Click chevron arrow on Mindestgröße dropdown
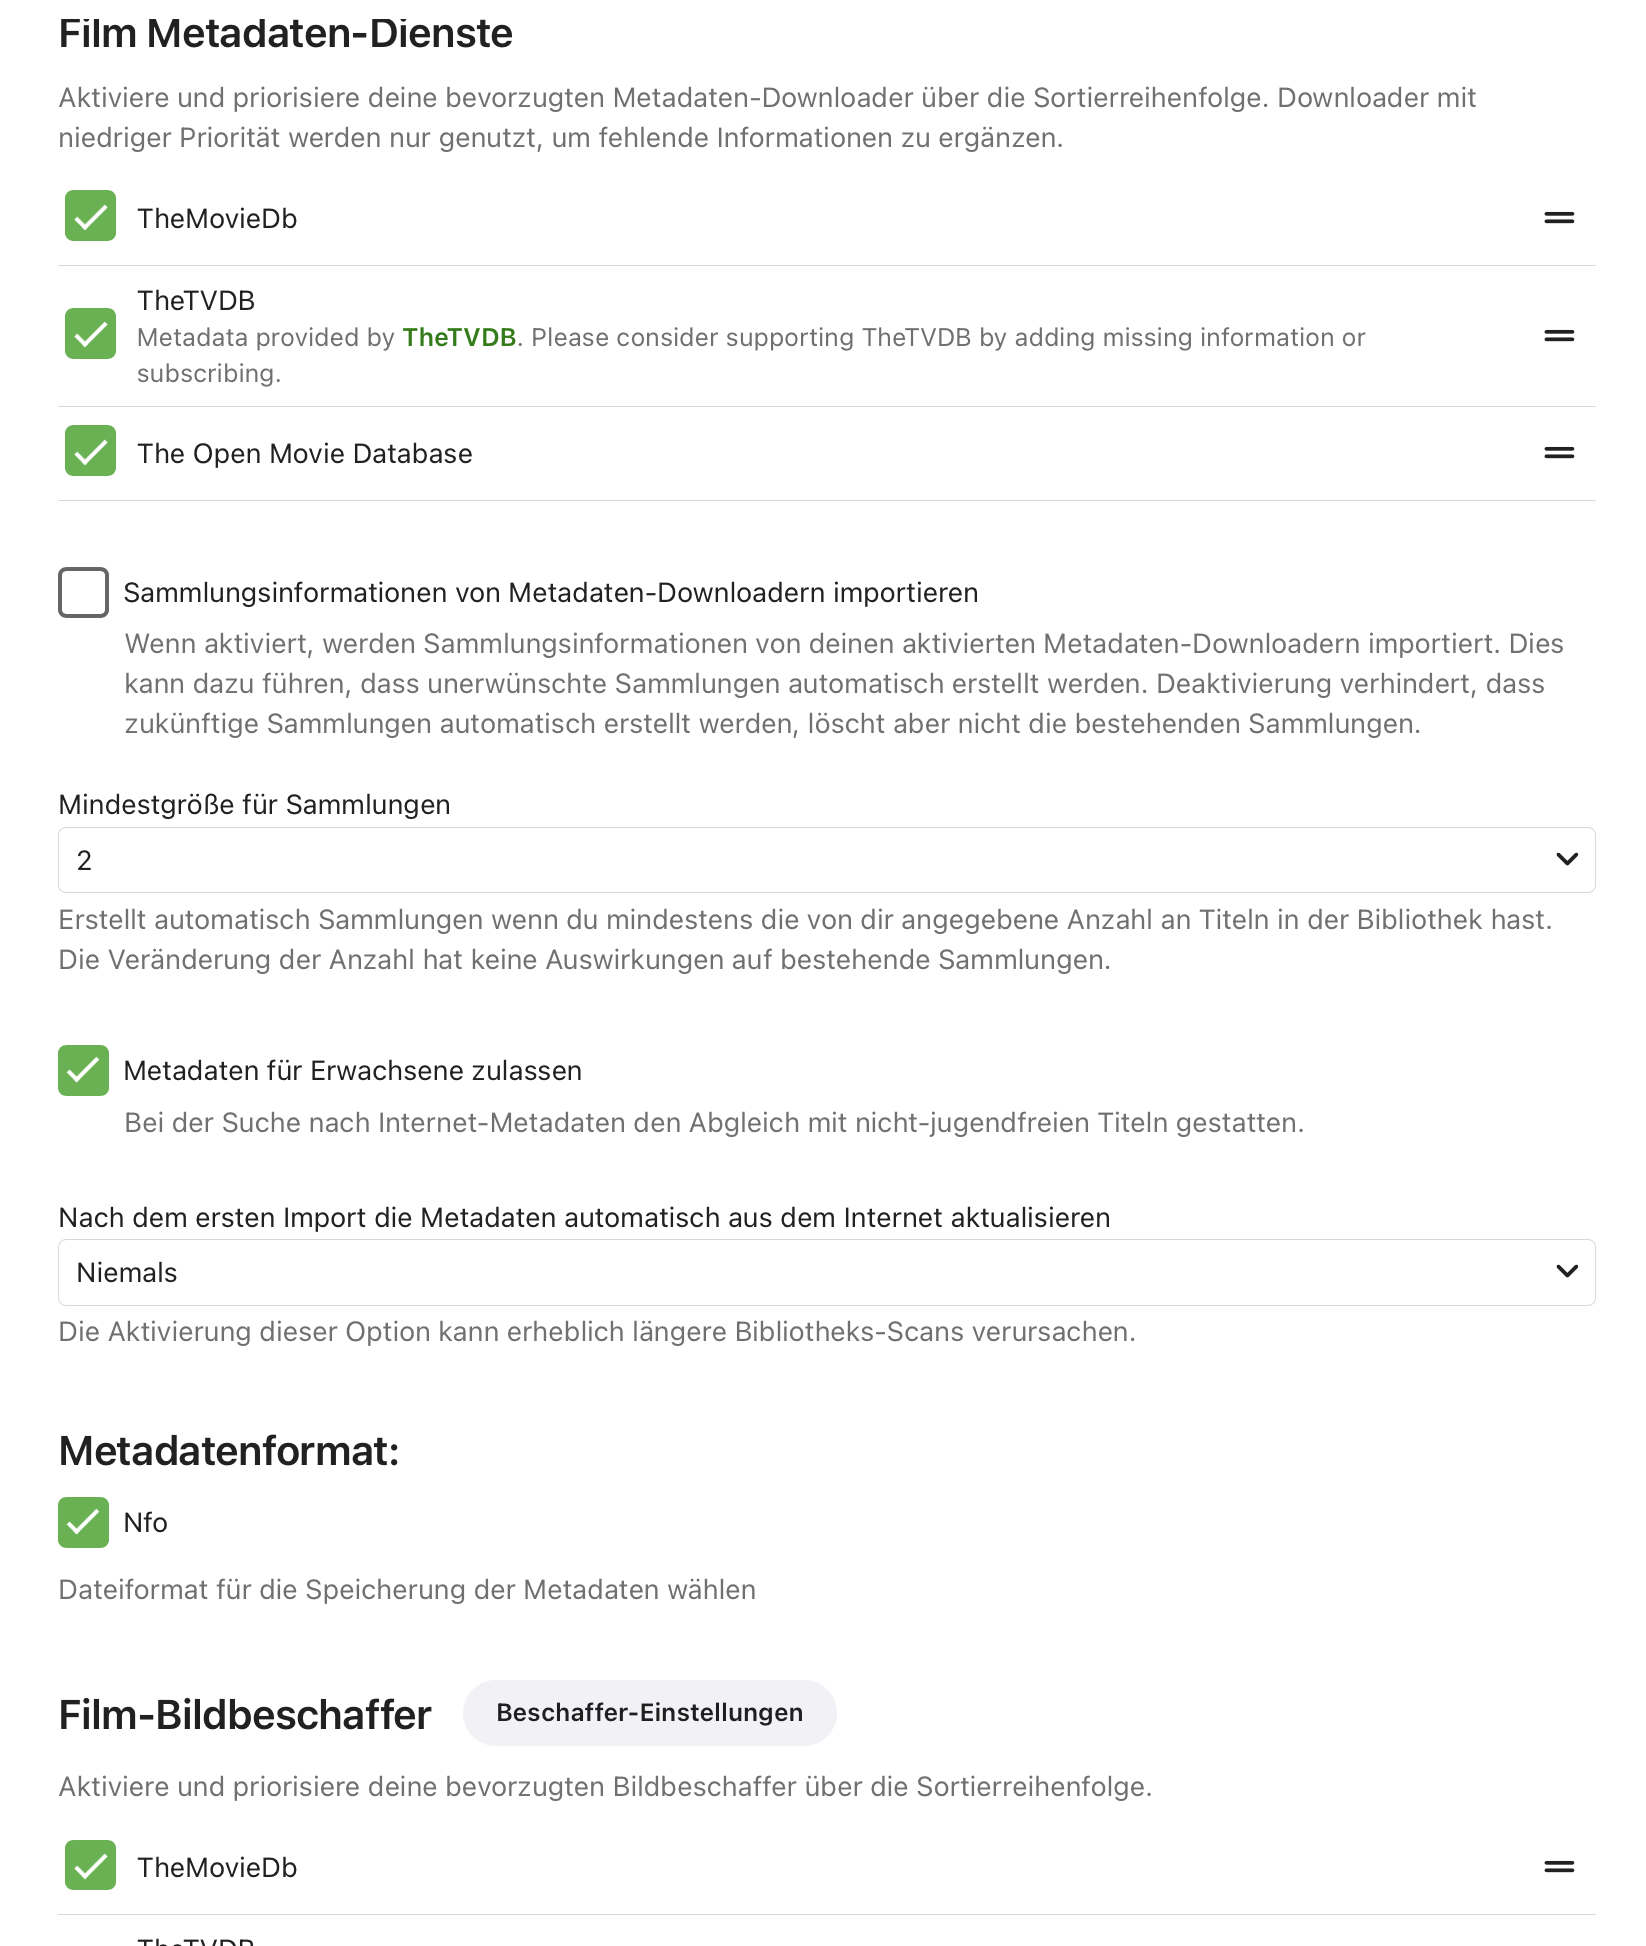 click(1566, 860)
